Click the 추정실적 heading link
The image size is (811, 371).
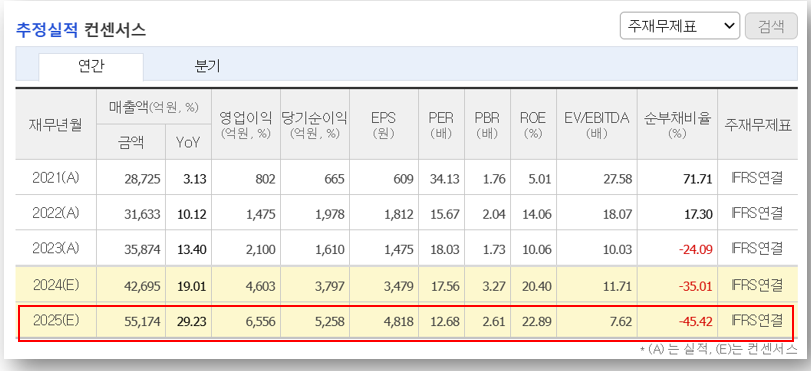pyautogui.click(x=47, y=30)
